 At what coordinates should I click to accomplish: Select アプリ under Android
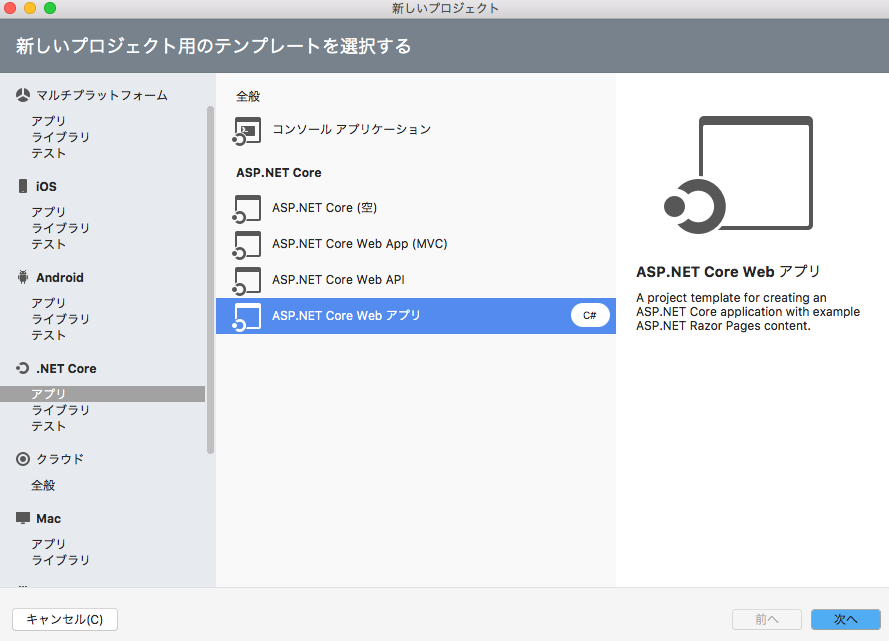click(x=48, y=303)
